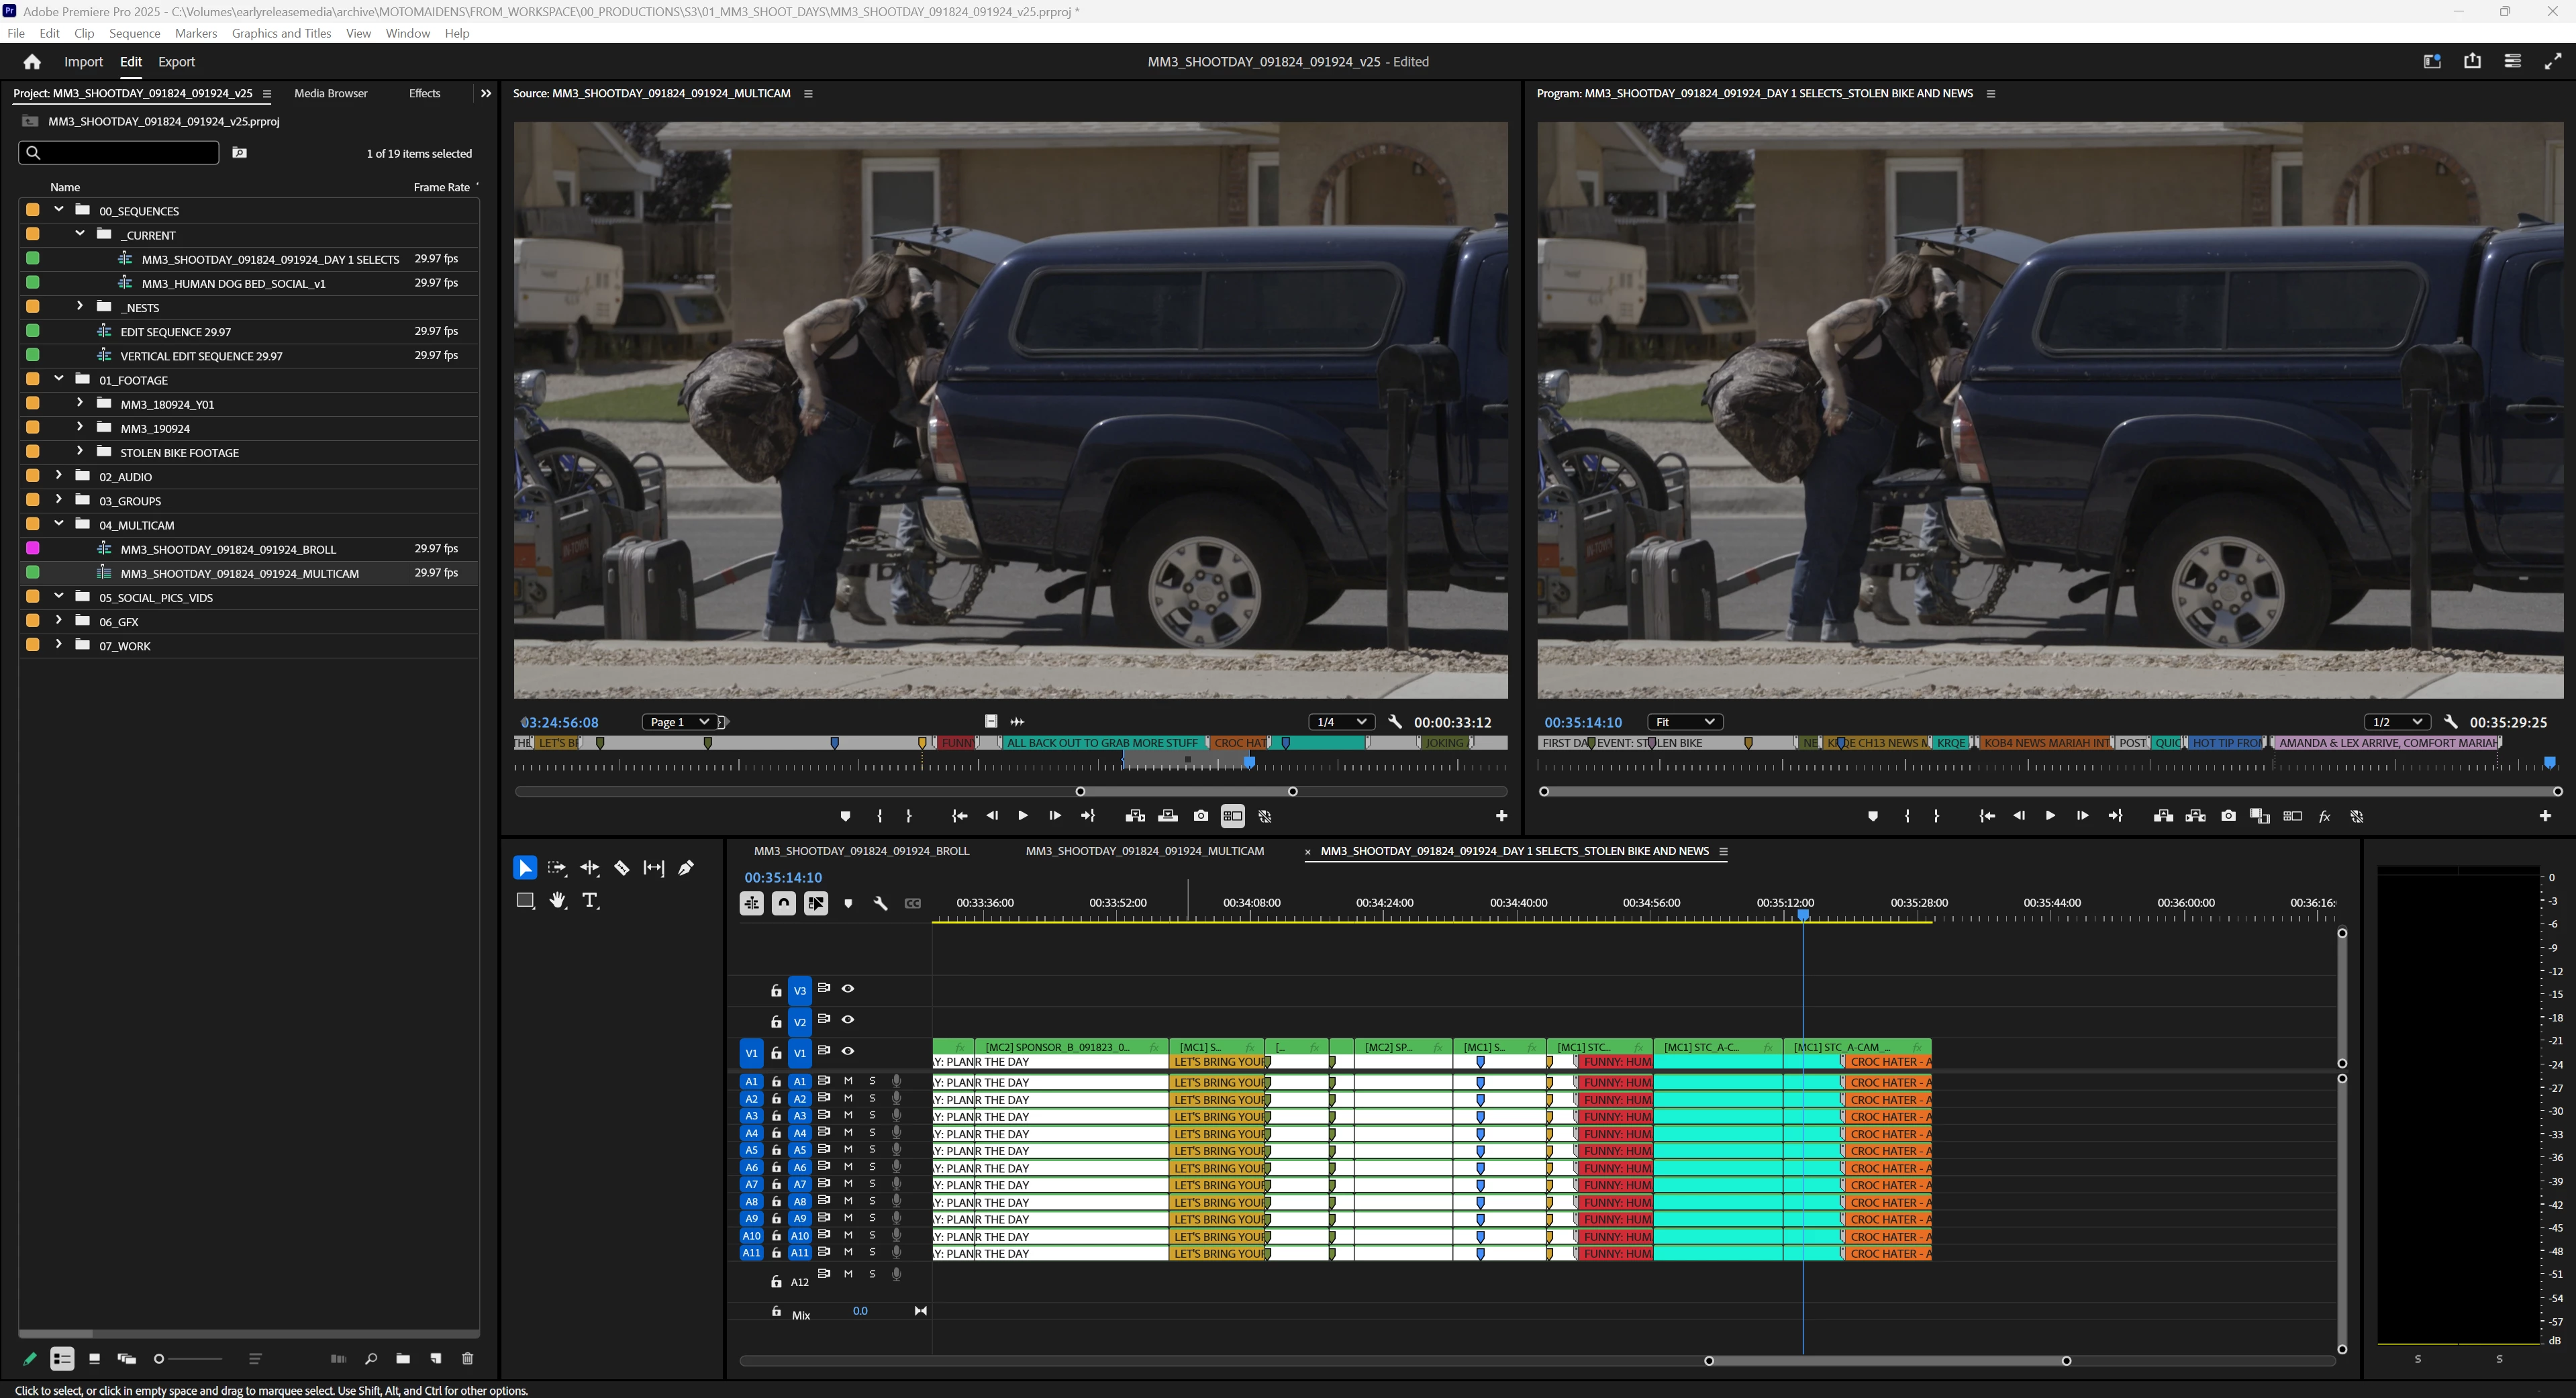
Task: Select the Type tool
Action: pyautogui.click(x=590, y=901)
